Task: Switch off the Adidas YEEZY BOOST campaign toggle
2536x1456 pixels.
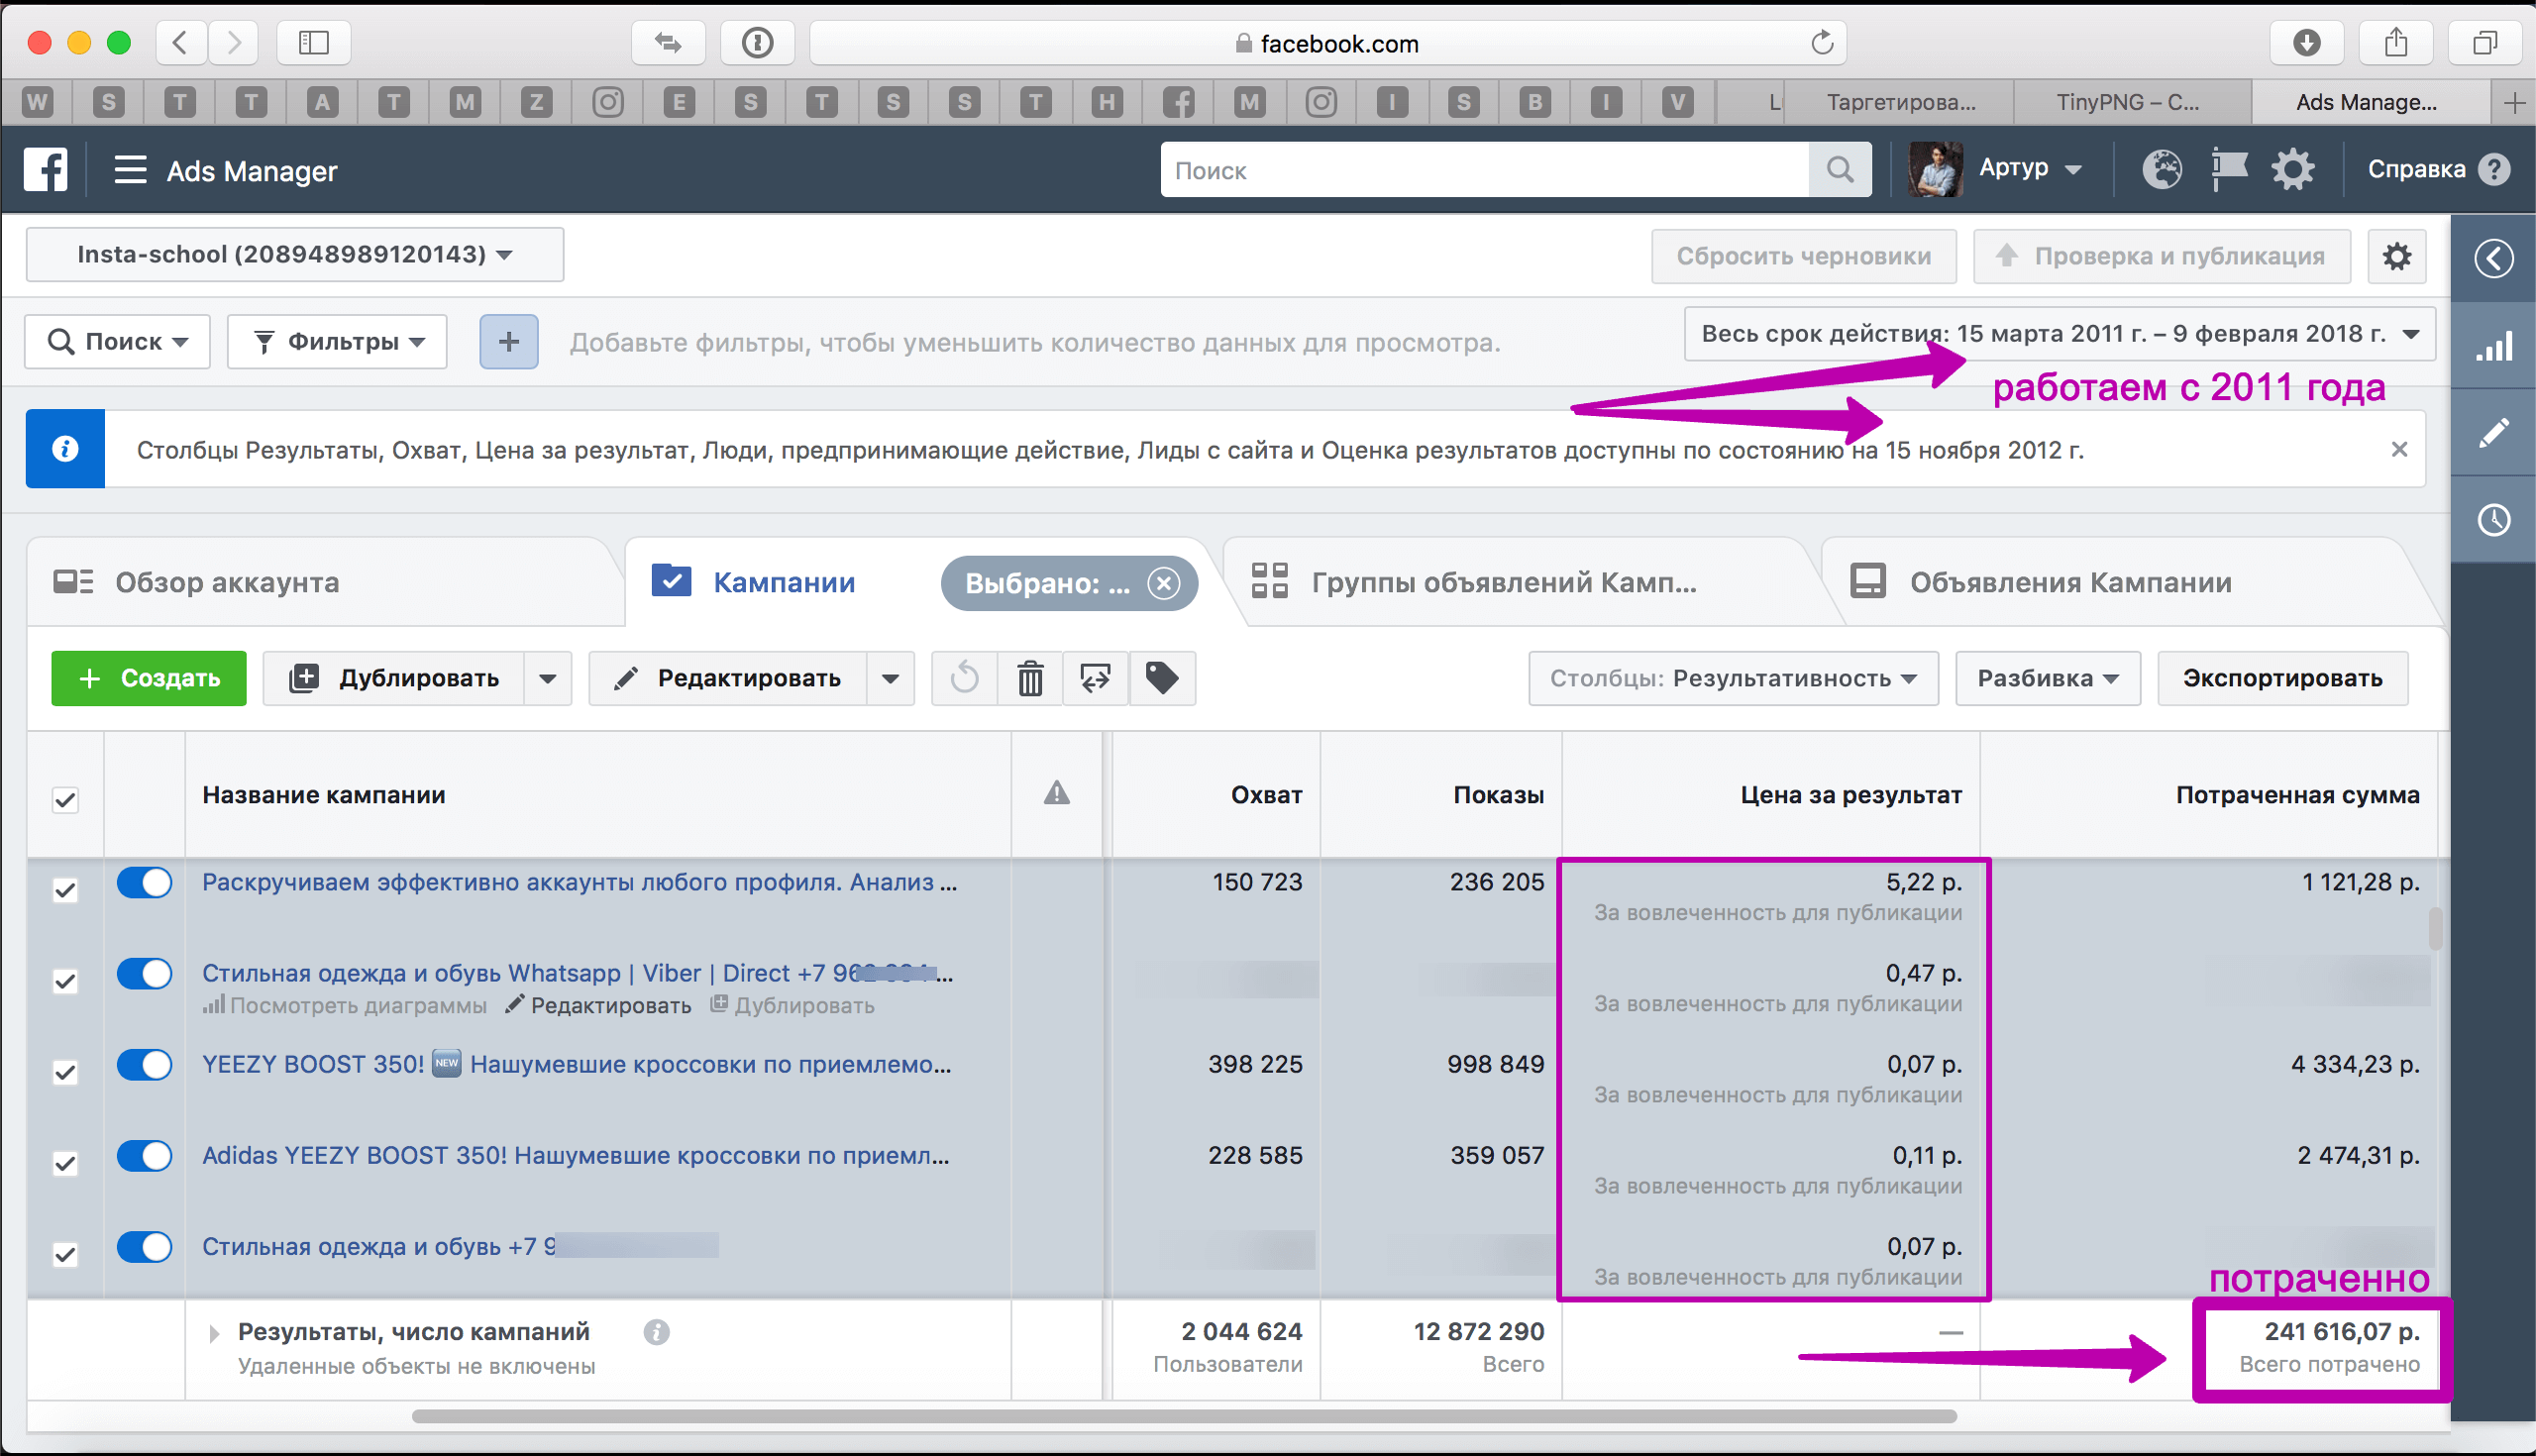Action: [x=144, y=1155]
